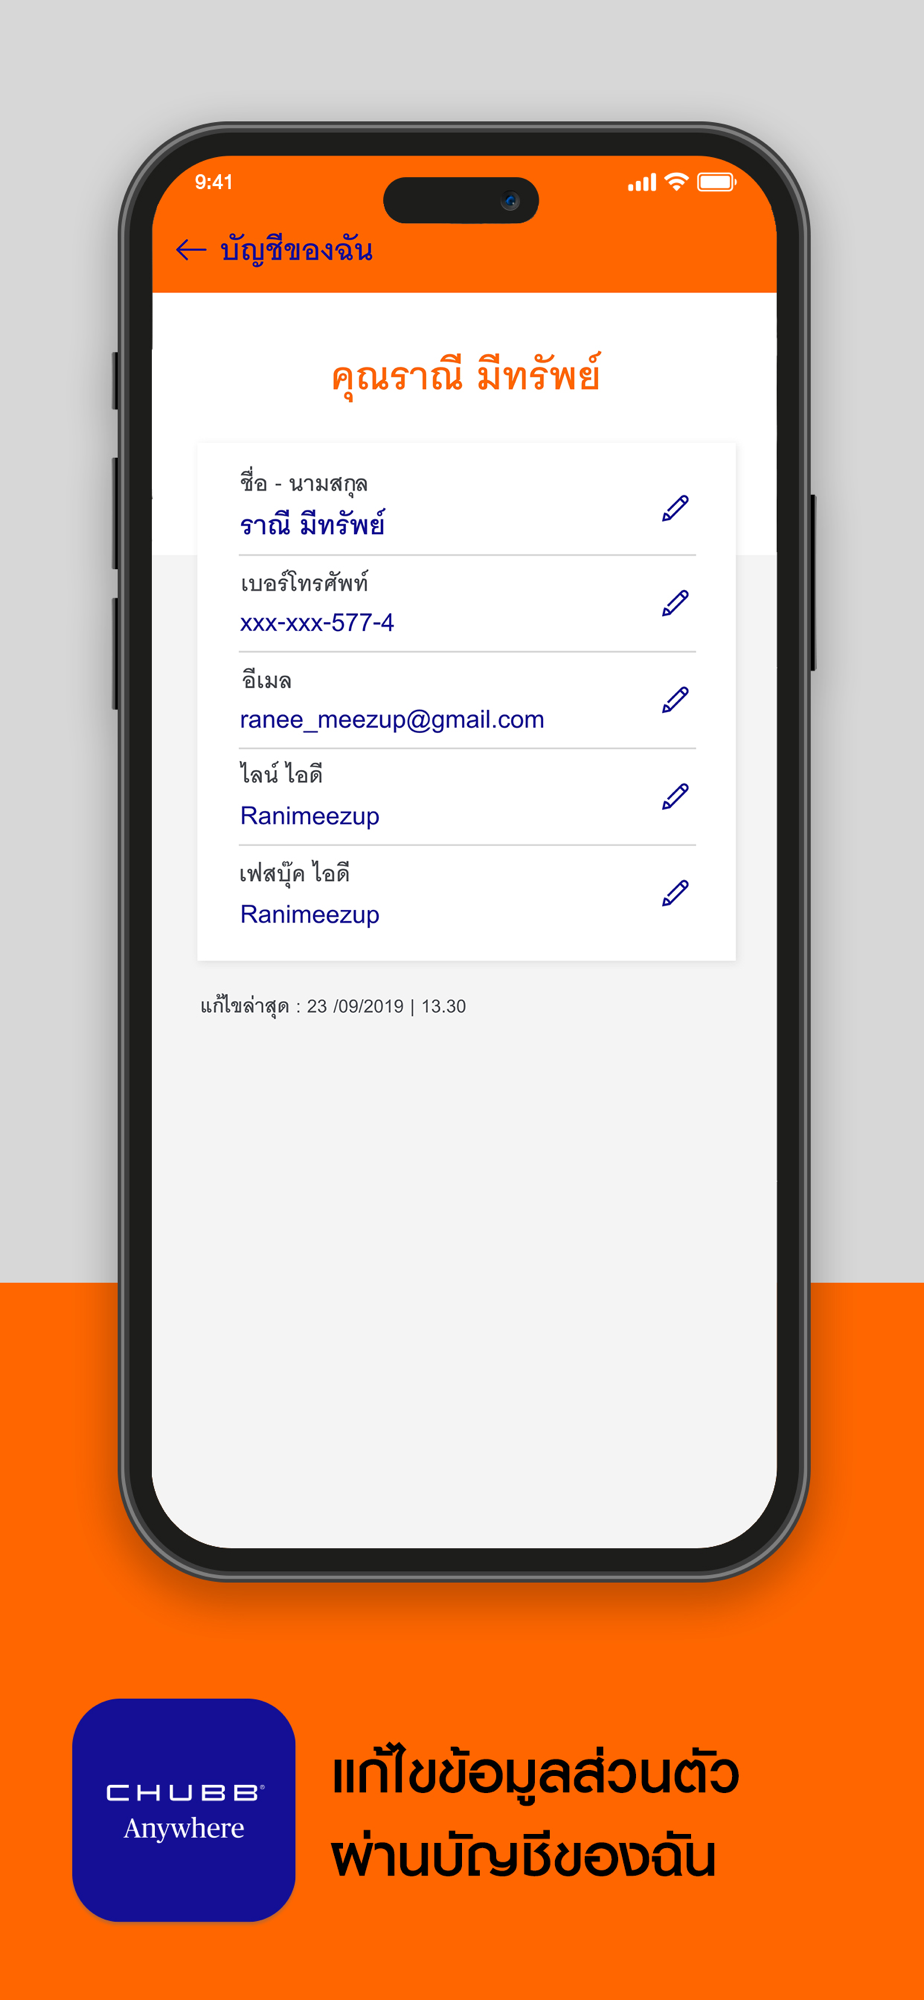The width and height of the screenshot is (924, 2000).
Task: Tap the battery status icon
Action: 717,182
